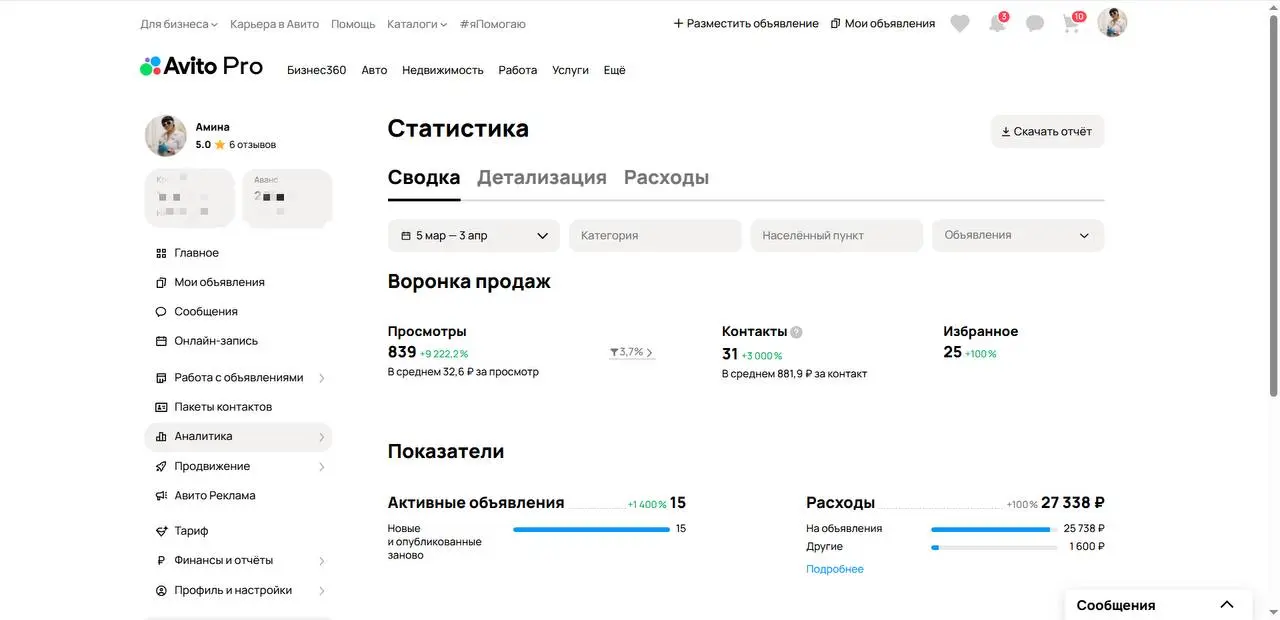Open the Услуги menu item
The image size is (1280, 620).
570,70
